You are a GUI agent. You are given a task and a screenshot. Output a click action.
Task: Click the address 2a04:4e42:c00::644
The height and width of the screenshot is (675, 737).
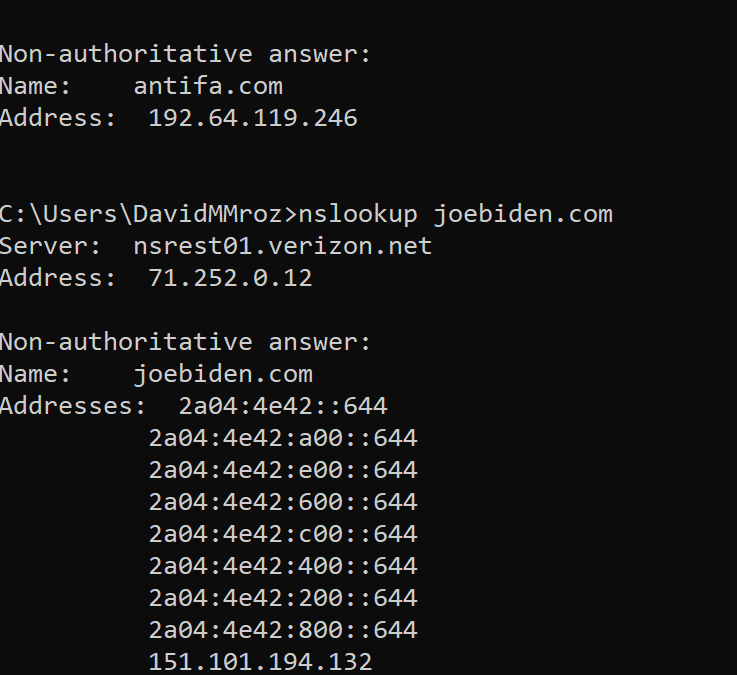[x=283, y=534]
